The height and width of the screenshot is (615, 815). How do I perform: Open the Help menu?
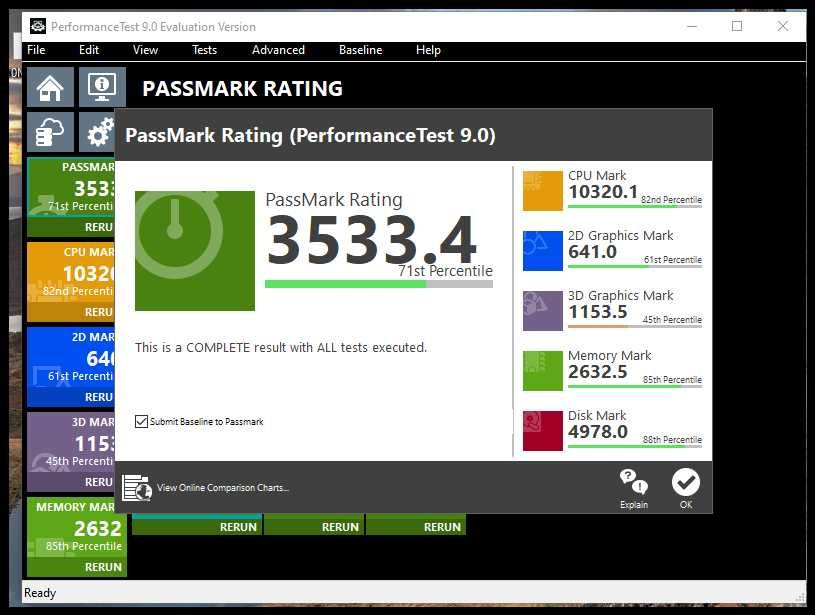tap(428, 50)
